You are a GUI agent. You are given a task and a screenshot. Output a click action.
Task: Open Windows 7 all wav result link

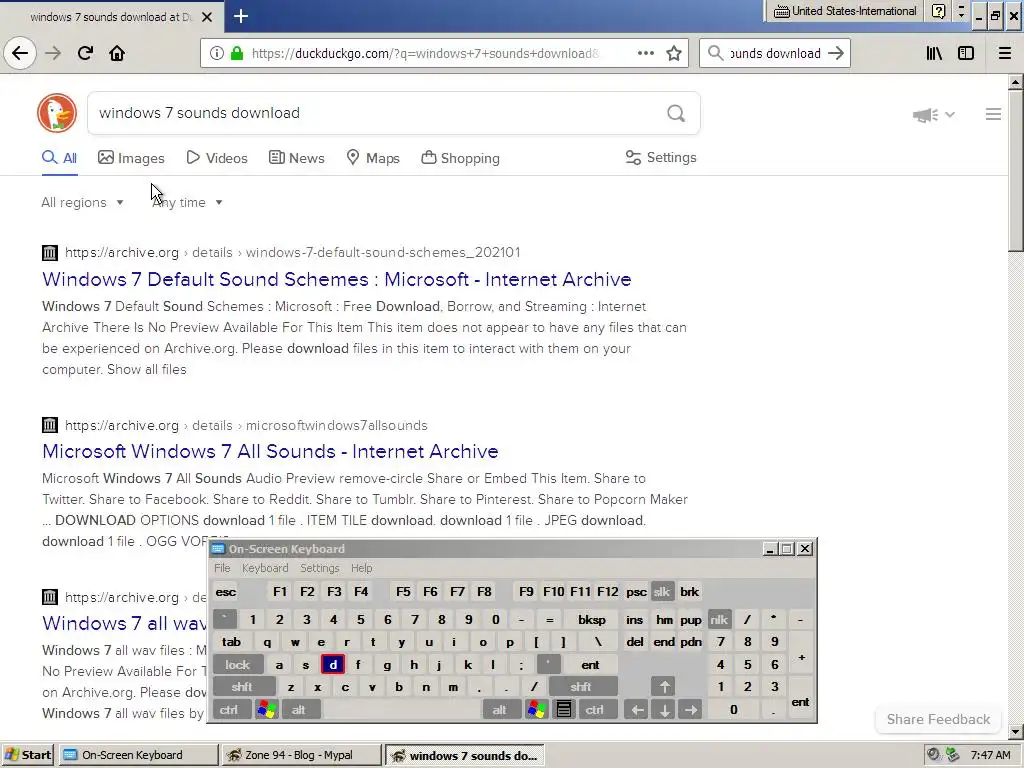pos(124,623)
